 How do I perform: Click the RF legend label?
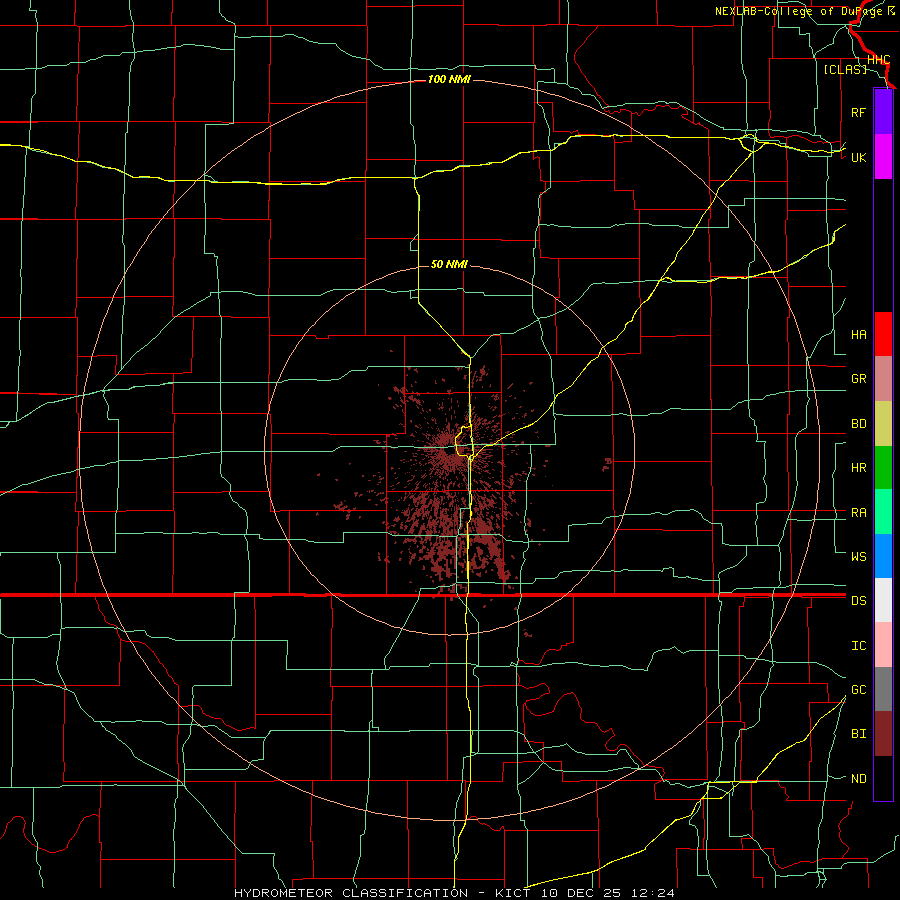pos(858,112)
